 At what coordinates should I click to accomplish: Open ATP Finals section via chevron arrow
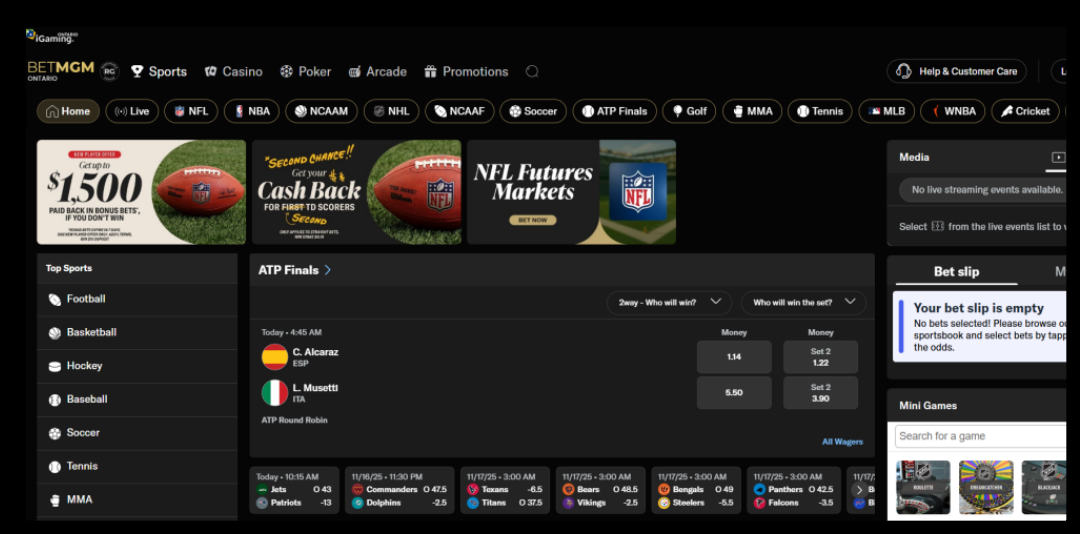coord(328,270)
